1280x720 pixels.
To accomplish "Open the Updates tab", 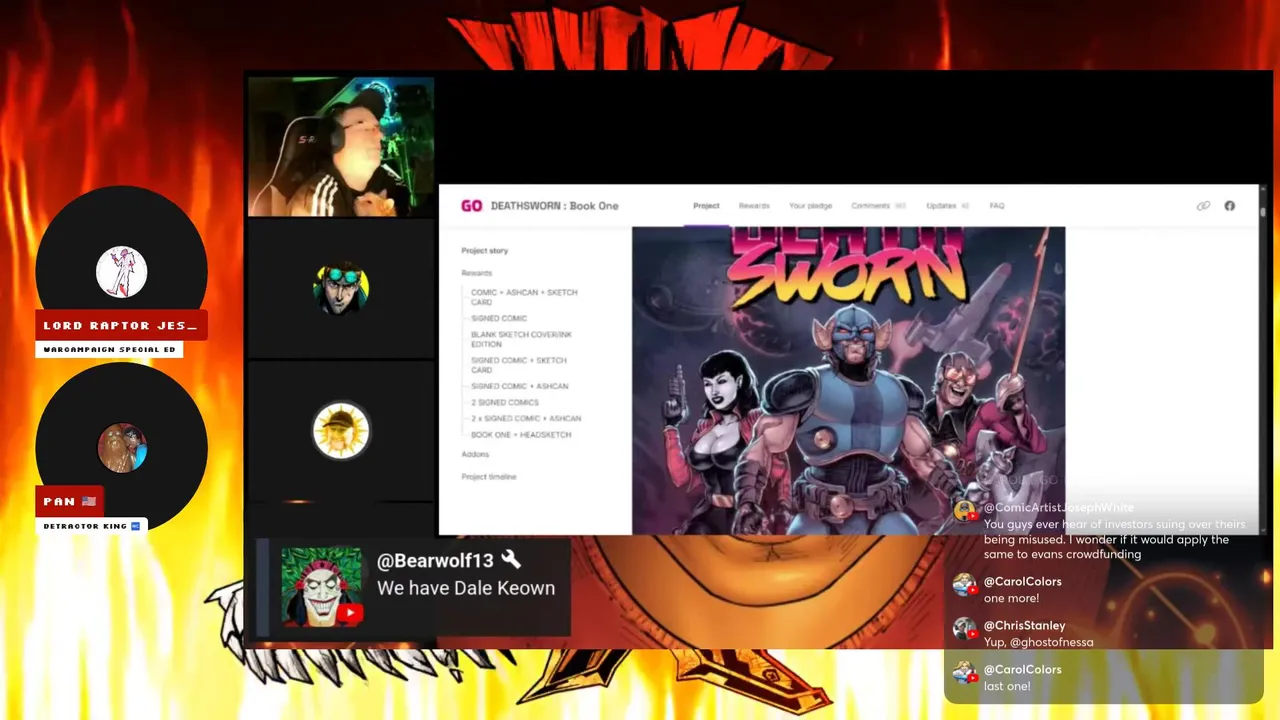I will (x=947, y=206).
